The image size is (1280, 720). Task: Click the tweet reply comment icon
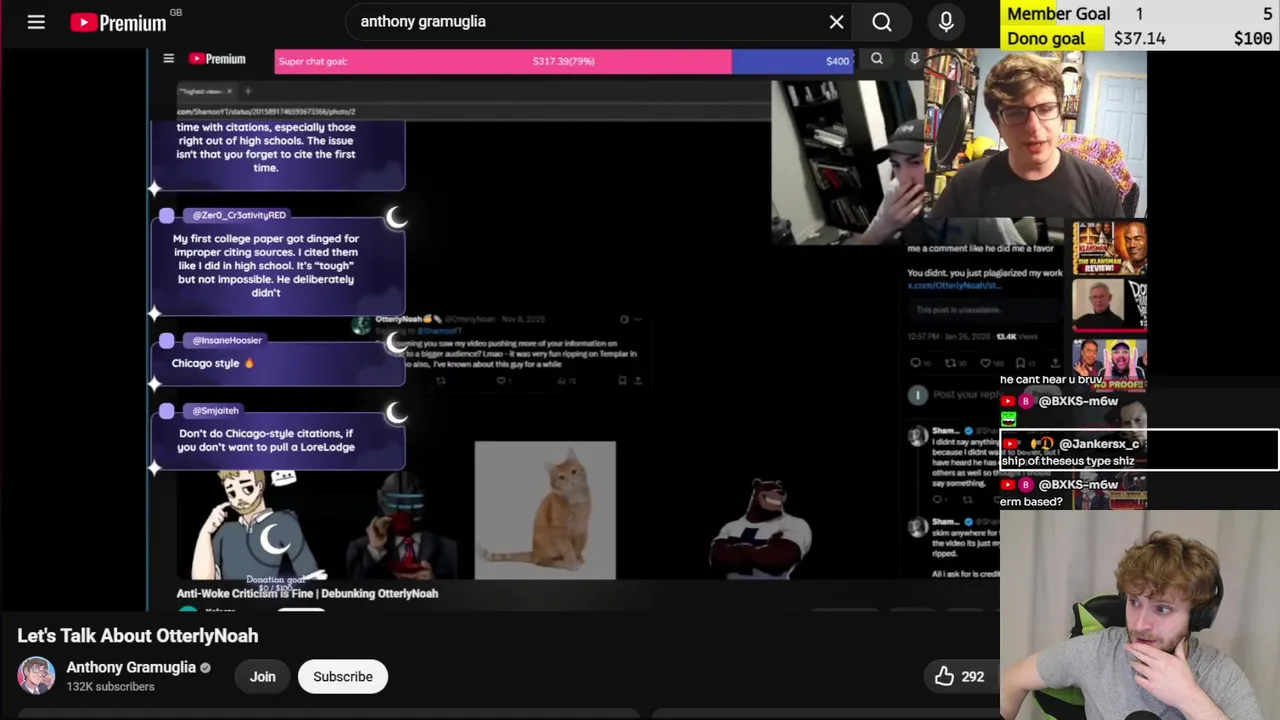914,363
